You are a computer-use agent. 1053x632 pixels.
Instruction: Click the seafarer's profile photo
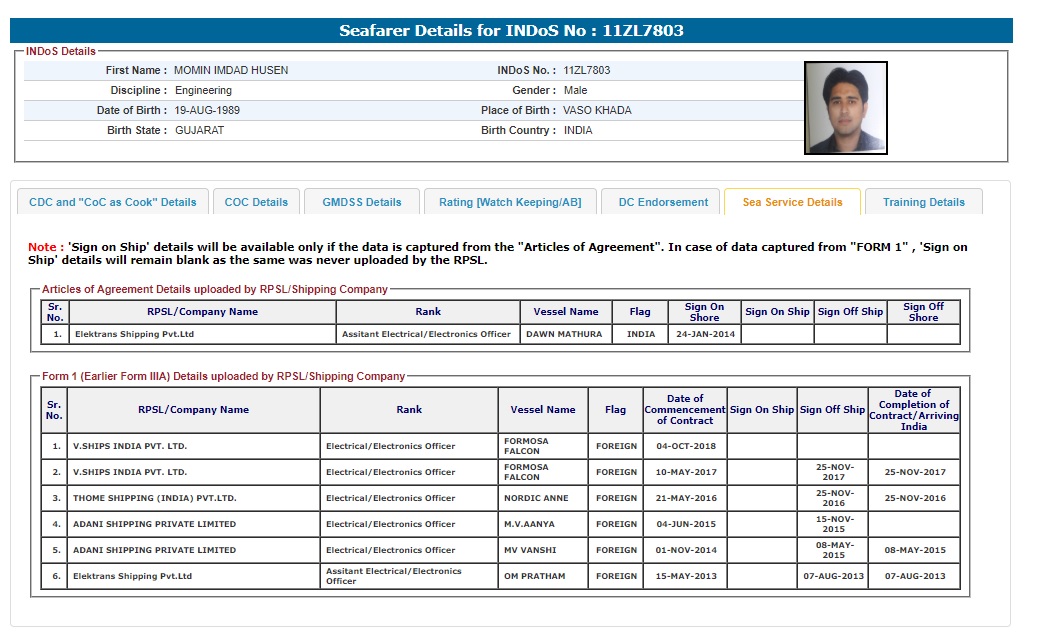tap(845, 108)
